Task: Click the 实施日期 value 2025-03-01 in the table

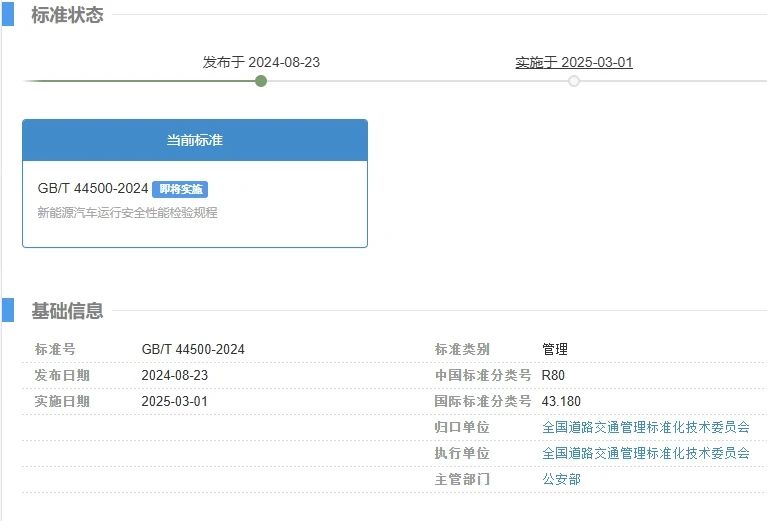Action: coord(175,401)
